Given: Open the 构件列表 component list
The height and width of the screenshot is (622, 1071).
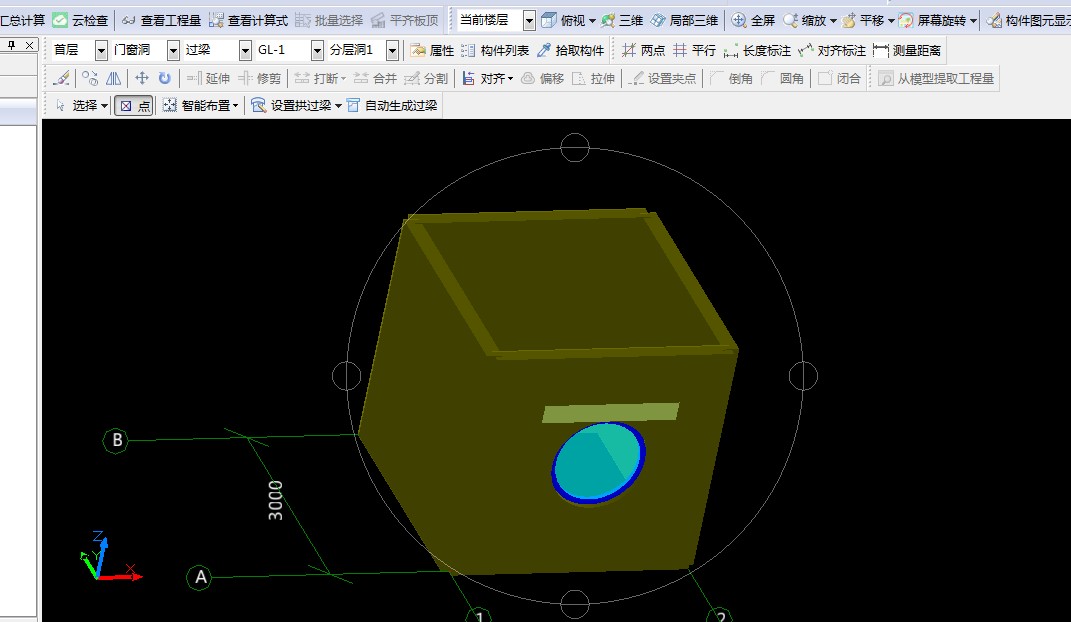Looking at the screenshot, I should [x=495, y=51].
